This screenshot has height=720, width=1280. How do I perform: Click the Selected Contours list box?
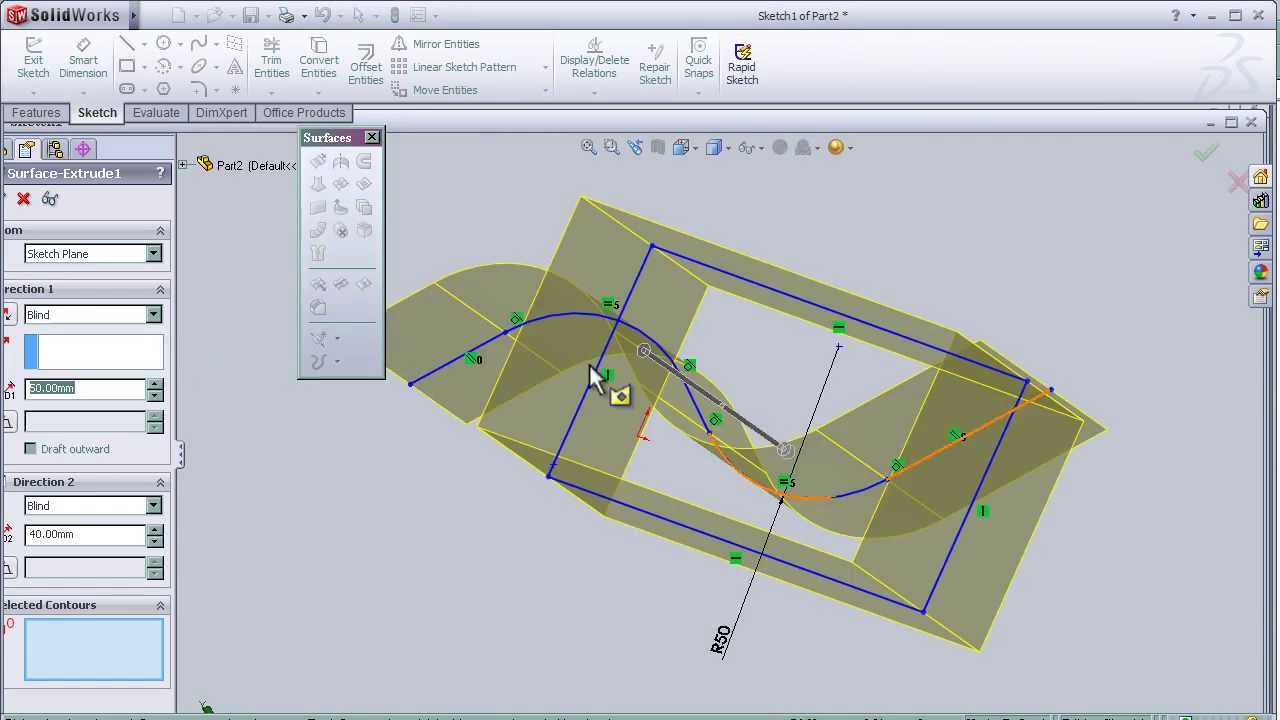click(x=93, y=649)
